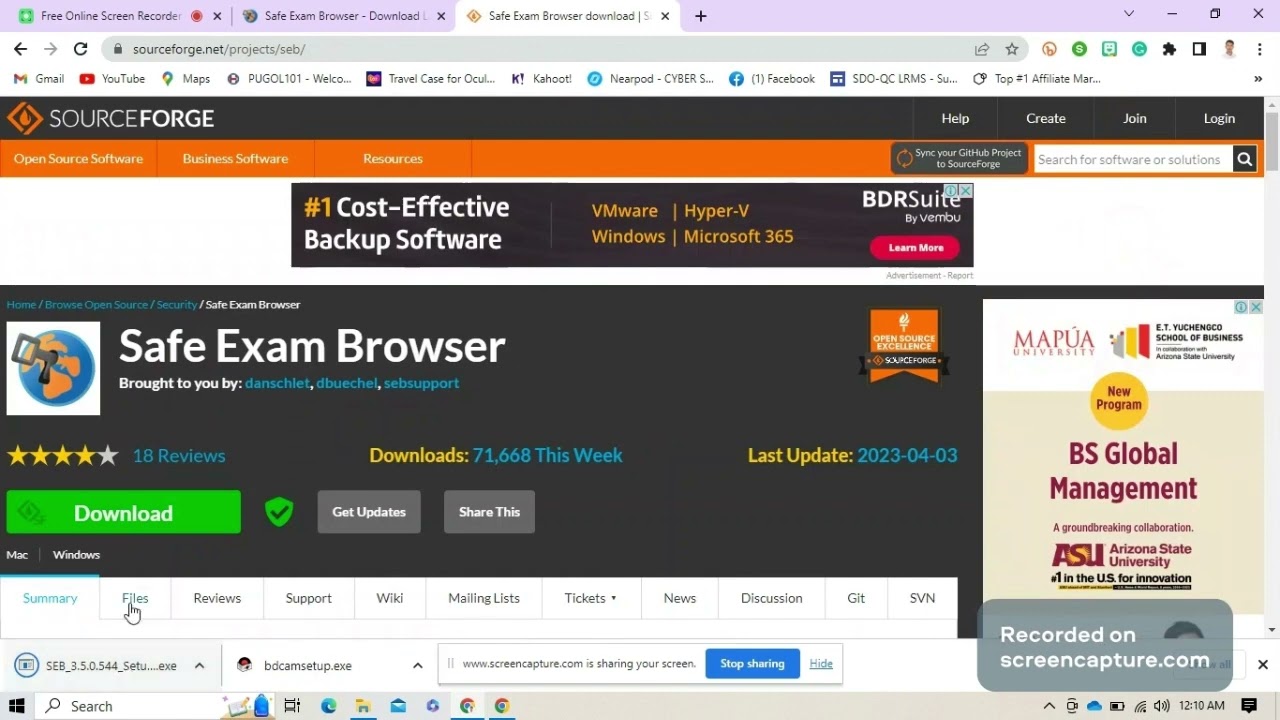Click the Open Source Excellence badge
The height and width of the screenshot is (720, 1280).
click(904, 346)
